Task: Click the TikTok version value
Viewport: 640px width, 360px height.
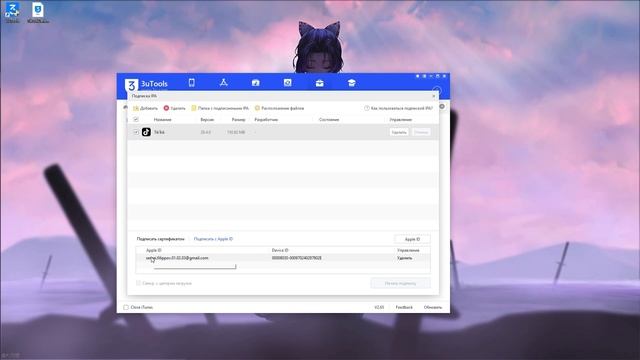Action: 206,132
